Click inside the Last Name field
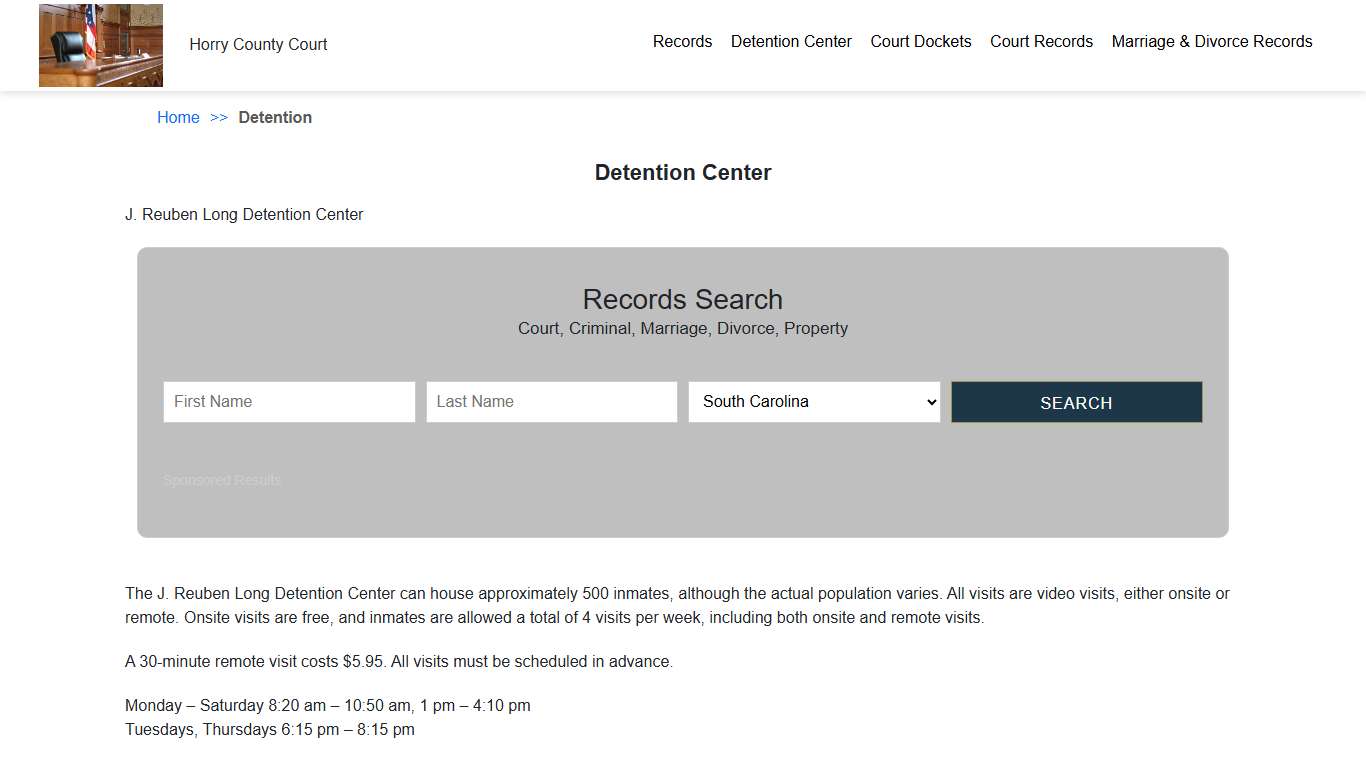 (551, 401)
